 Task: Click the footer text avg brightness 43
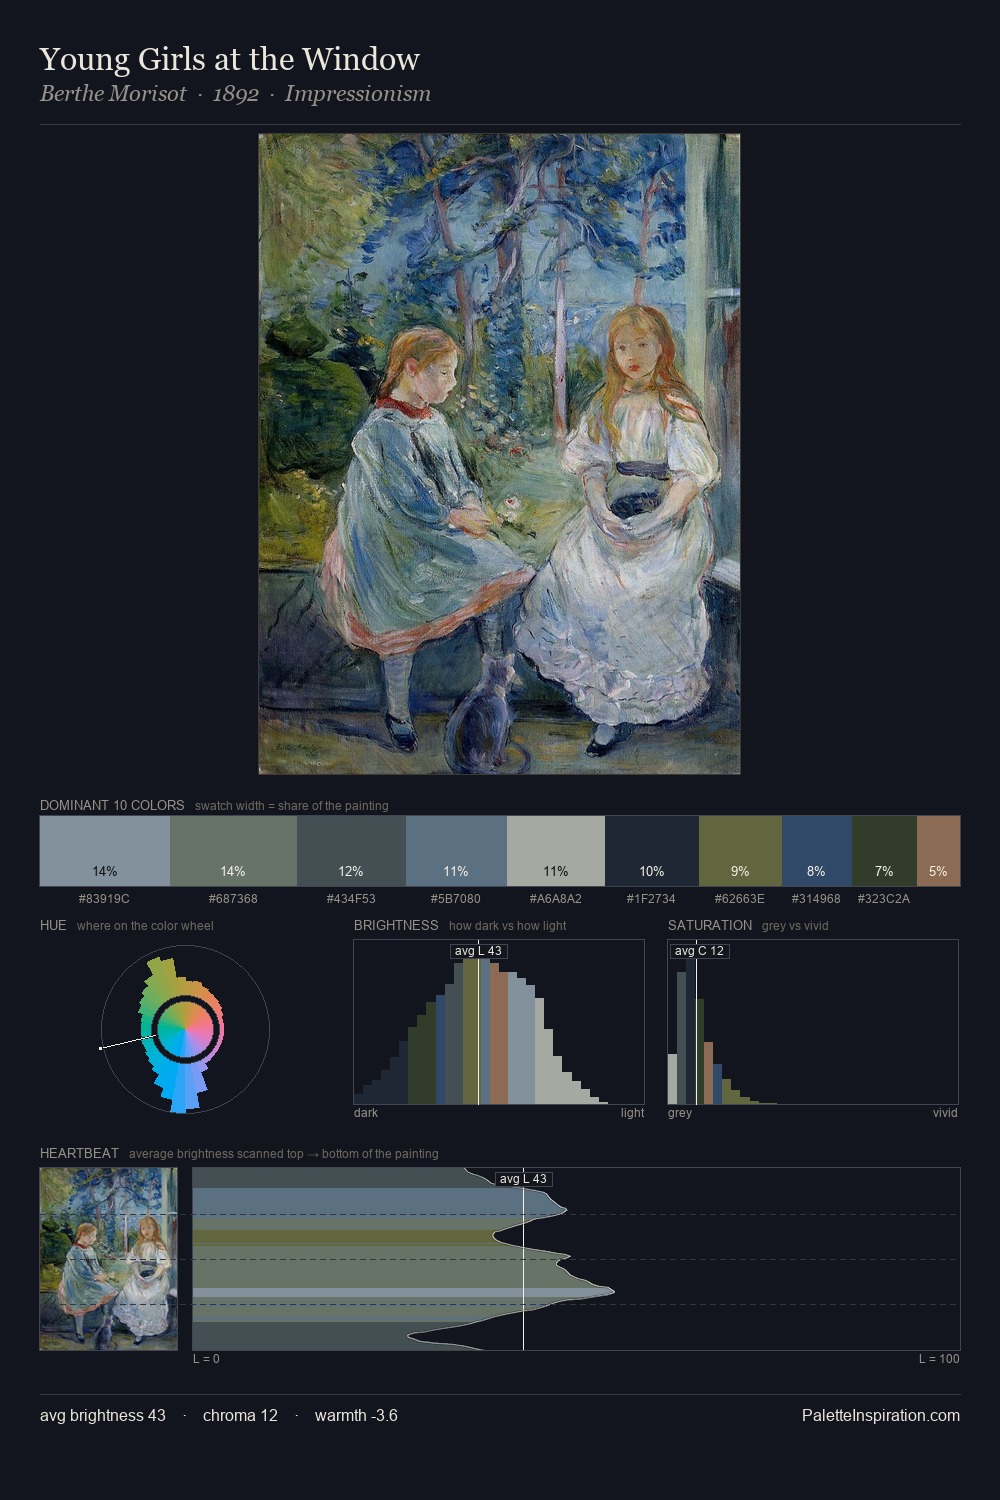click(x=103, y=1415)
